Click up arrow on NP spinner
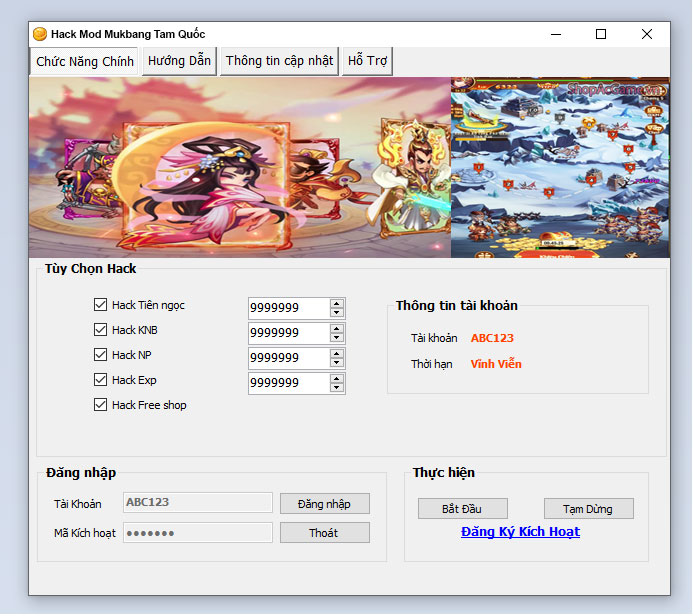 tap(337, 353)
